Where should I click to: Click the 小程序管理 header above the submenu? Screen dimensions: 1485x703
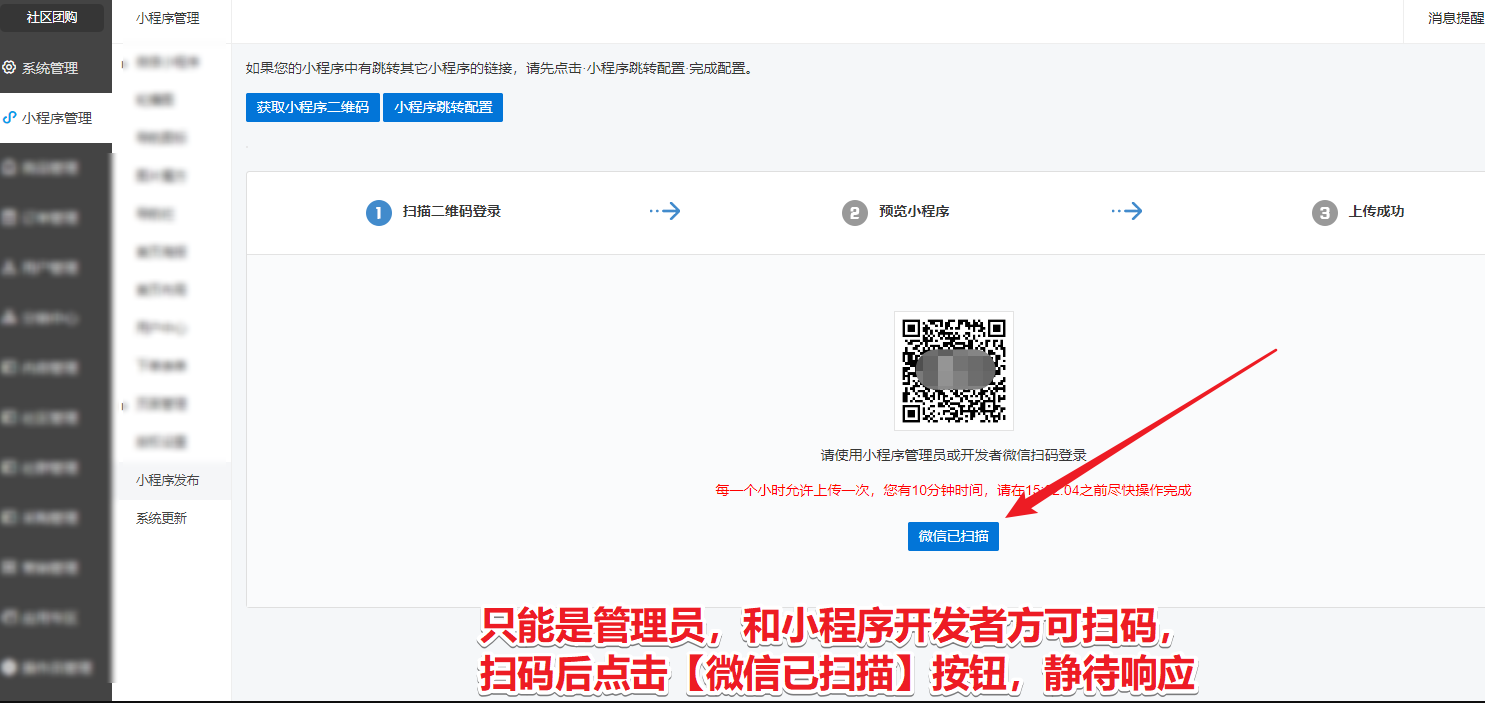[x=168, y=18]
